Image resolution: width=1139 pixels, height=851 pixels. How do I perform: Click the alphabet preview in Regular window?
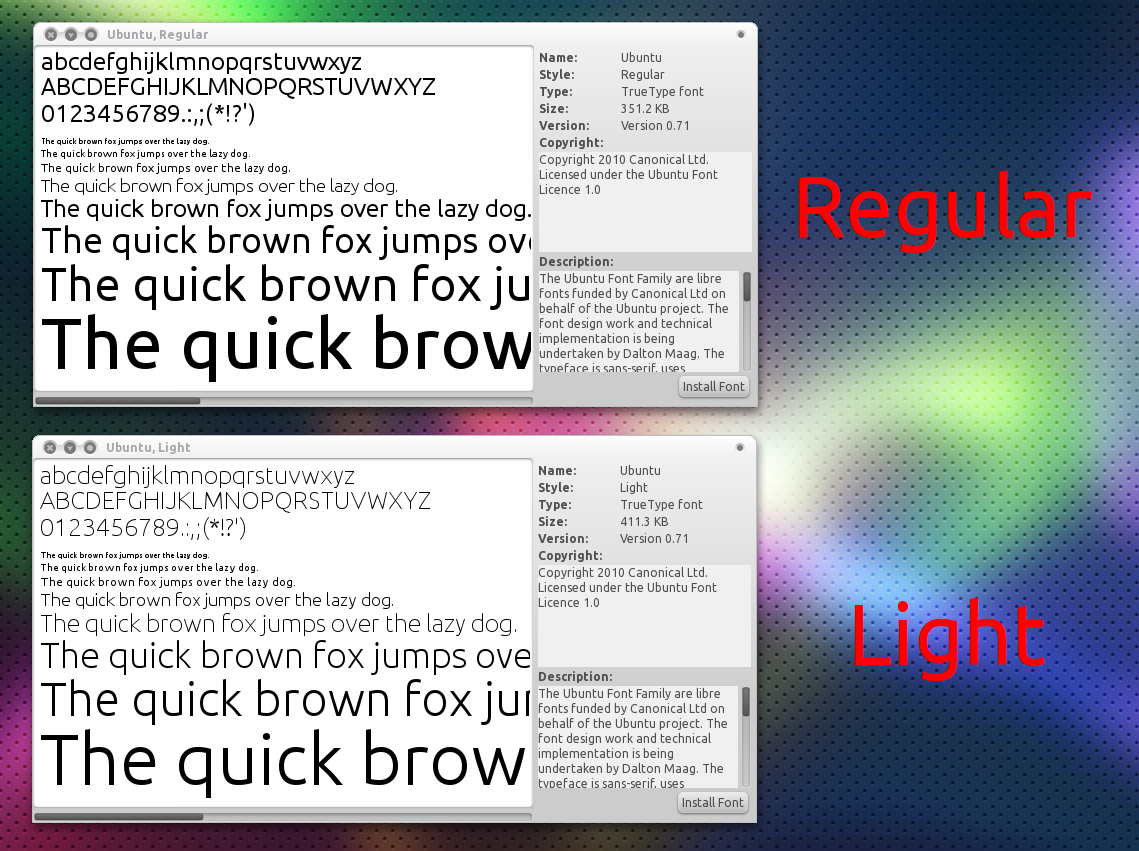[x=200, y=62]
